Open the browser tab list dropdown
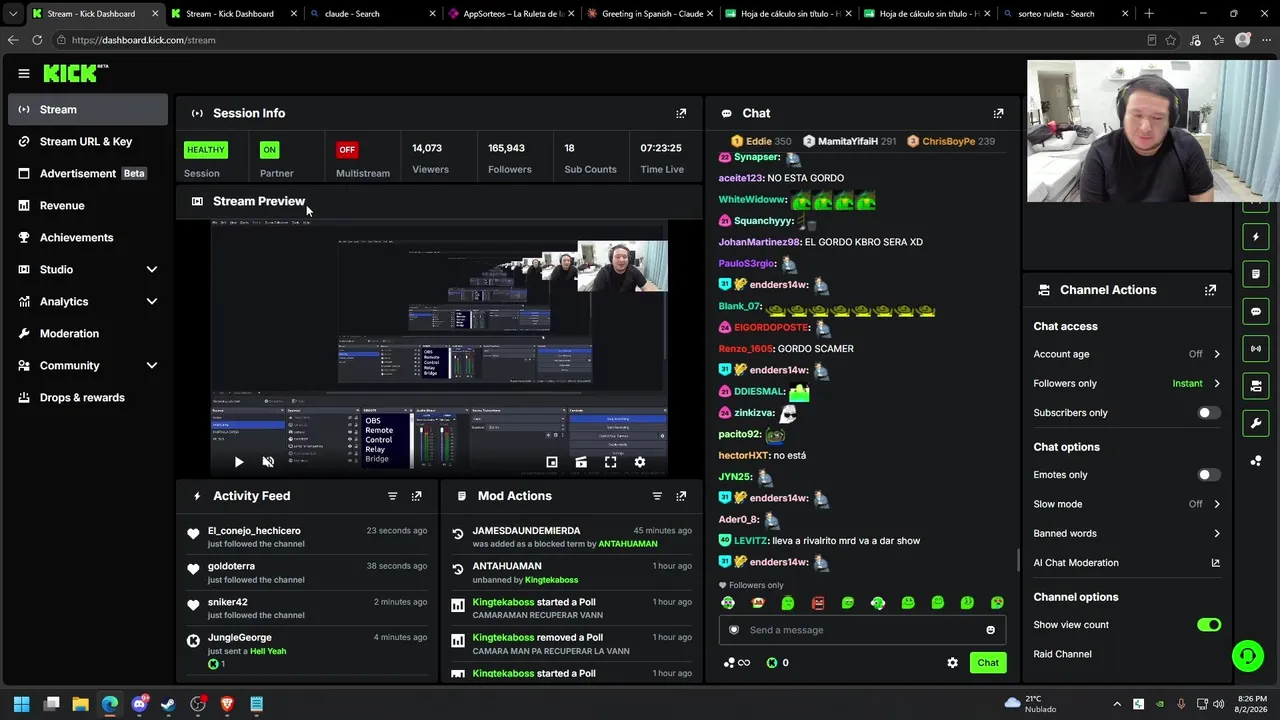Image resolution: width=1280 pixels, height=720 pixels. click(x=12, y=14)
